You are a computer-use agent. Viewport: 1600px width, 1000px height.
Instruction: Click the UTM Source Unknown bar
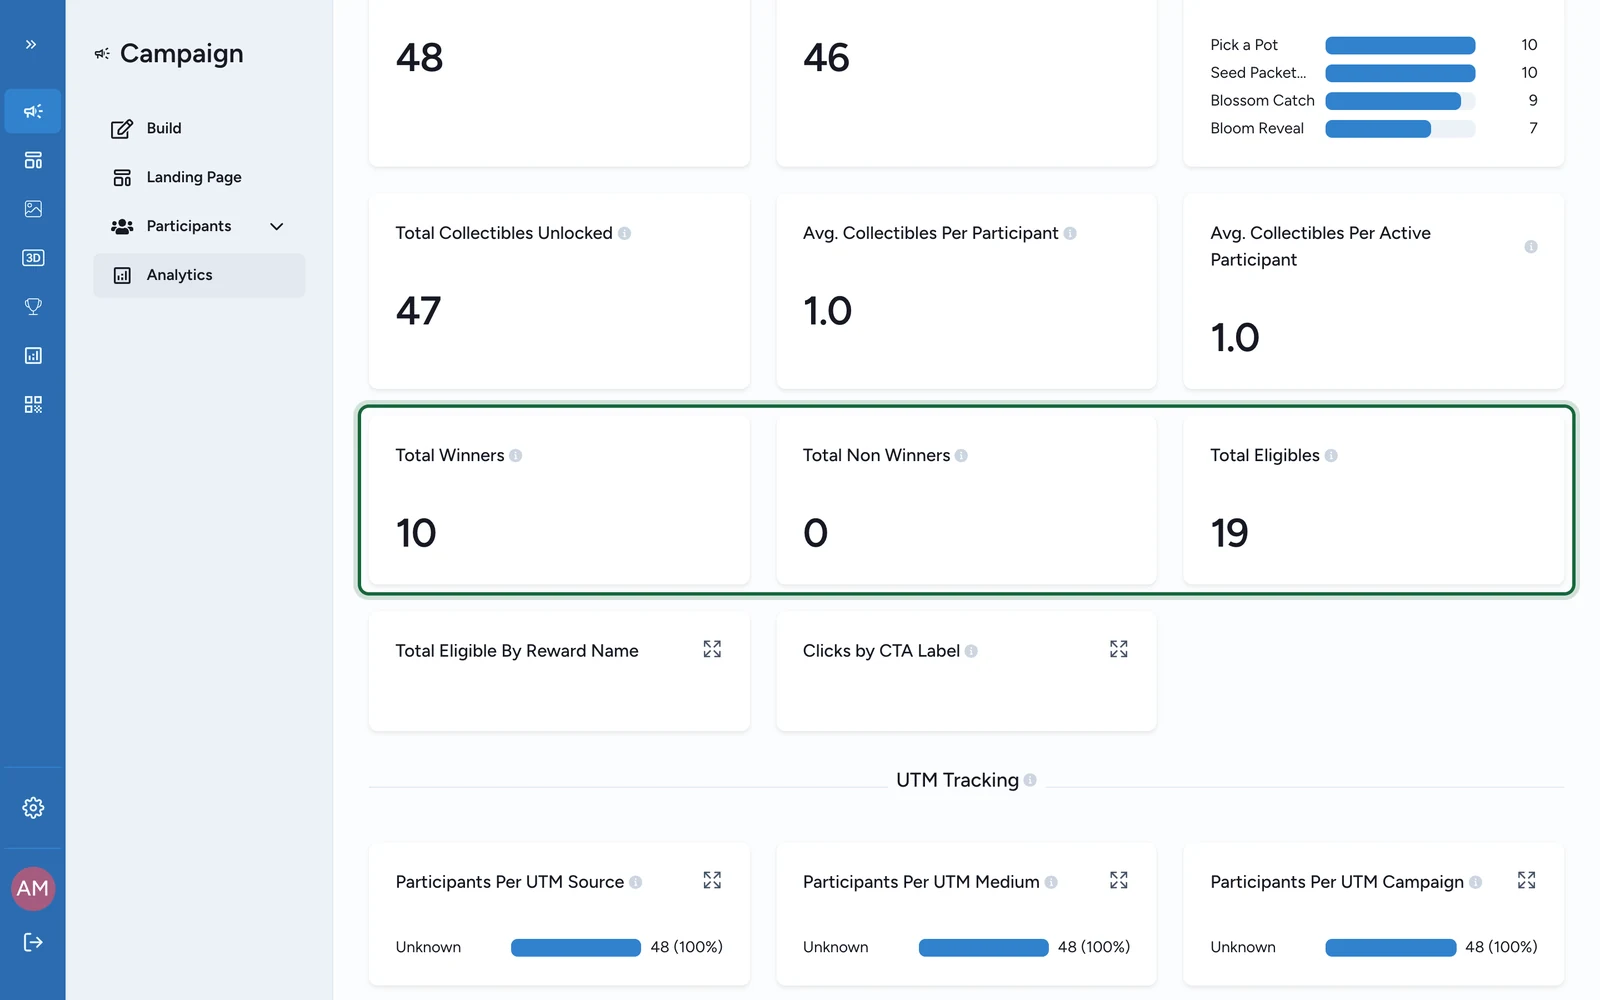576,948
